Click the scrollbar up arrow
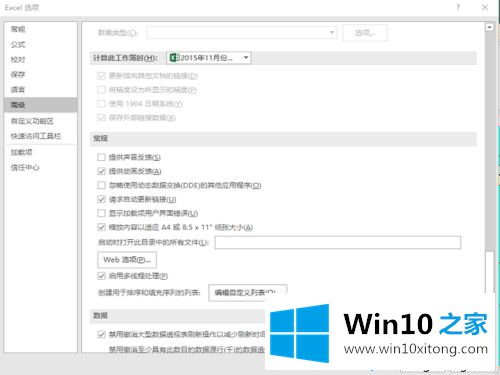The image size is (500, 375). click(x=489, y=27)
